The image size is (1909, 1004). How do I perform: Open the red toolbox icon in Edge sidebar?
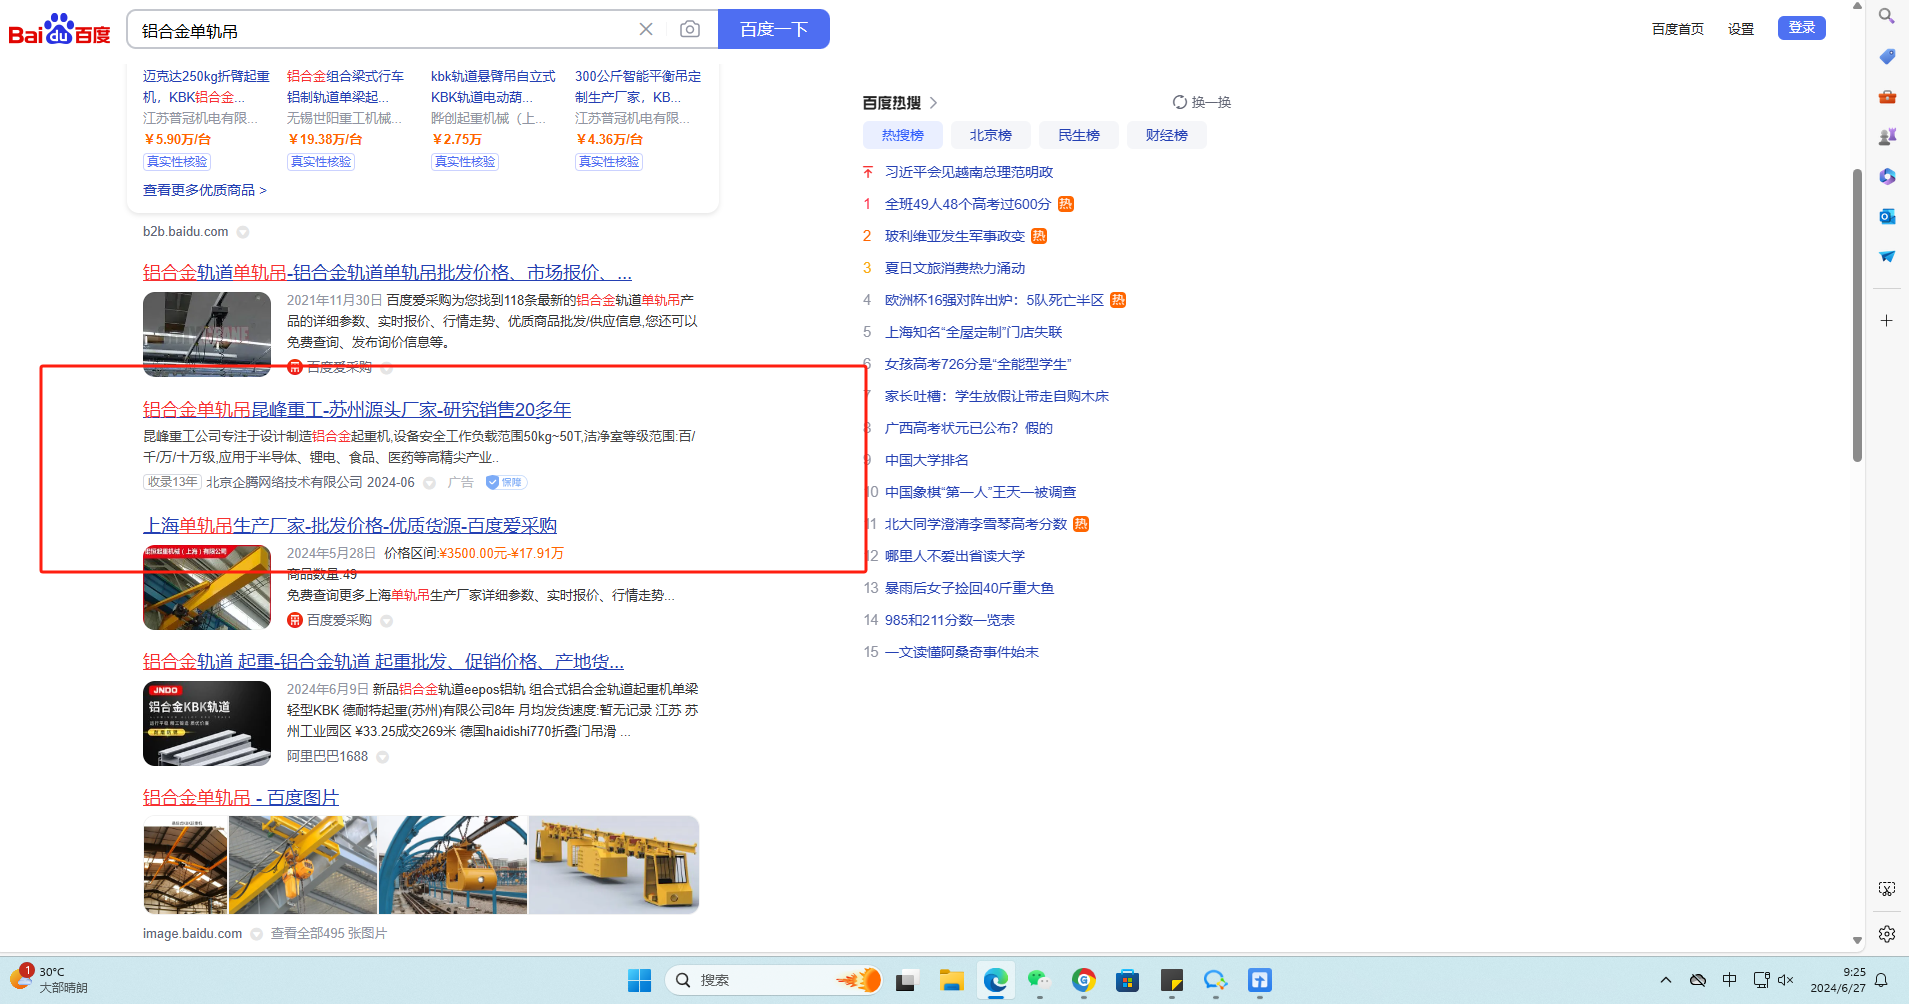coord(1887,97)
